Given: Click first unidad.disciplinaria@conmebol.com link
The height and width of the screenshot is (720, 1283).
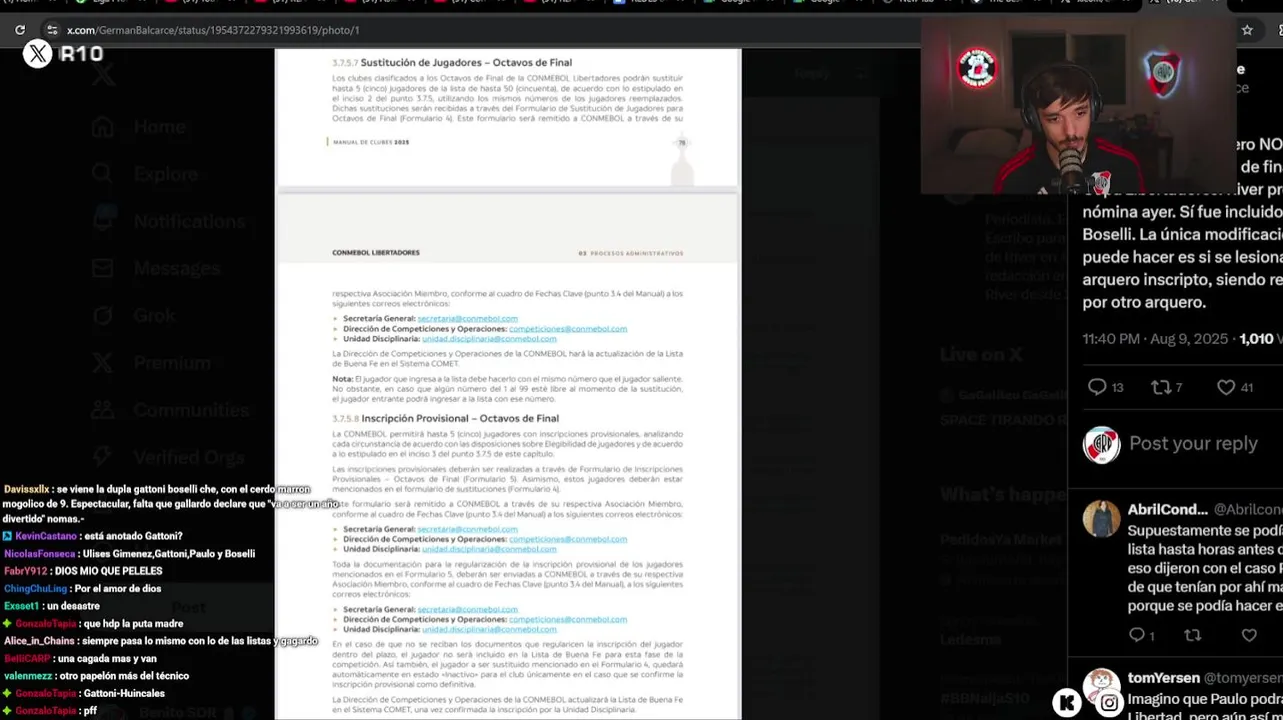Looking at the screenshot, I should pos(489,338).
